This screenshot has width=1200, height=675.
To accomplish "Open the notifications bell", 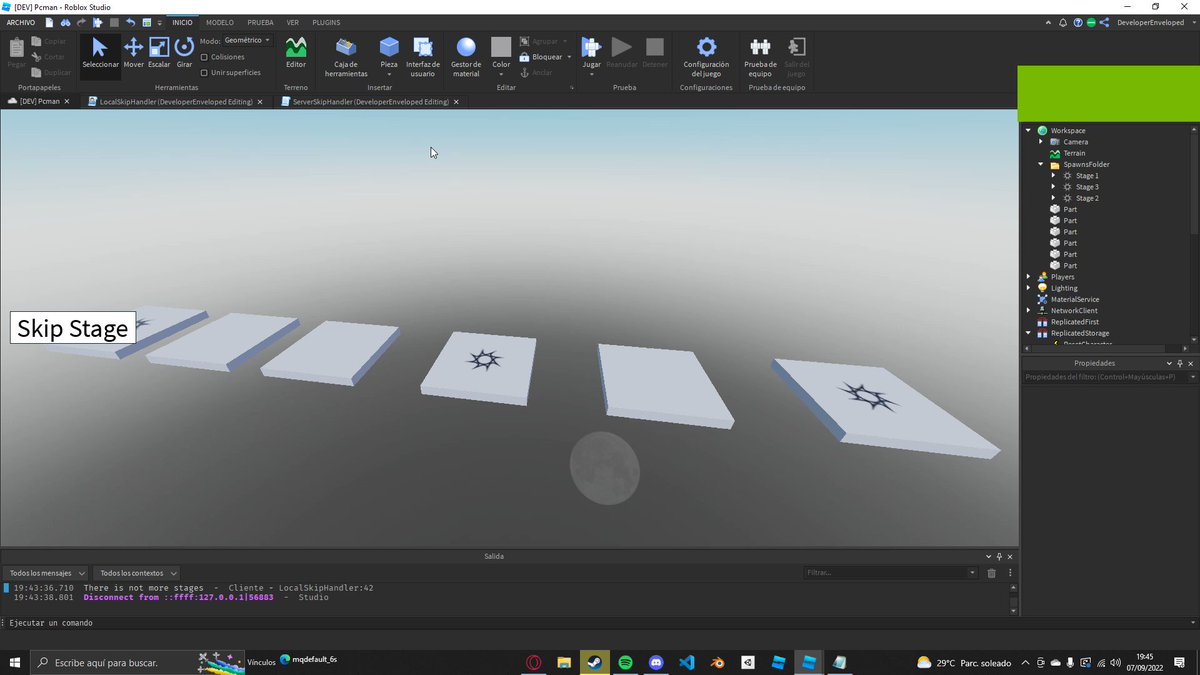I will (x=1064, y=22).
